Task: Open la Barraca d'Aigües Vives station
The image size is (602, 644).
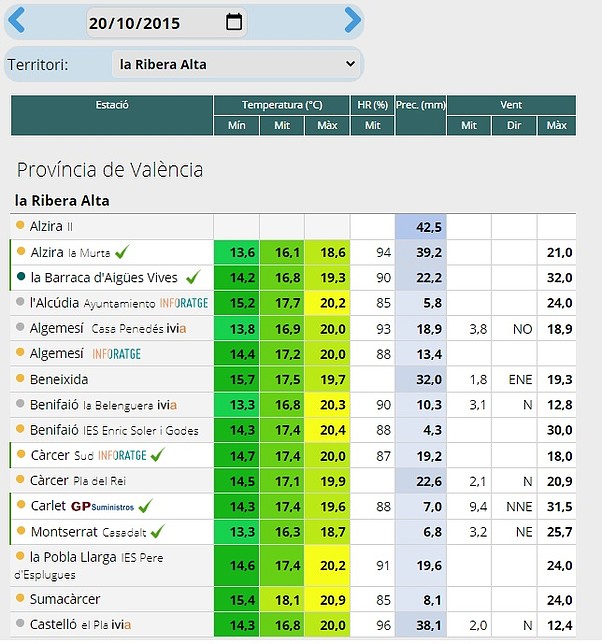Action: [x=104, y=278]
